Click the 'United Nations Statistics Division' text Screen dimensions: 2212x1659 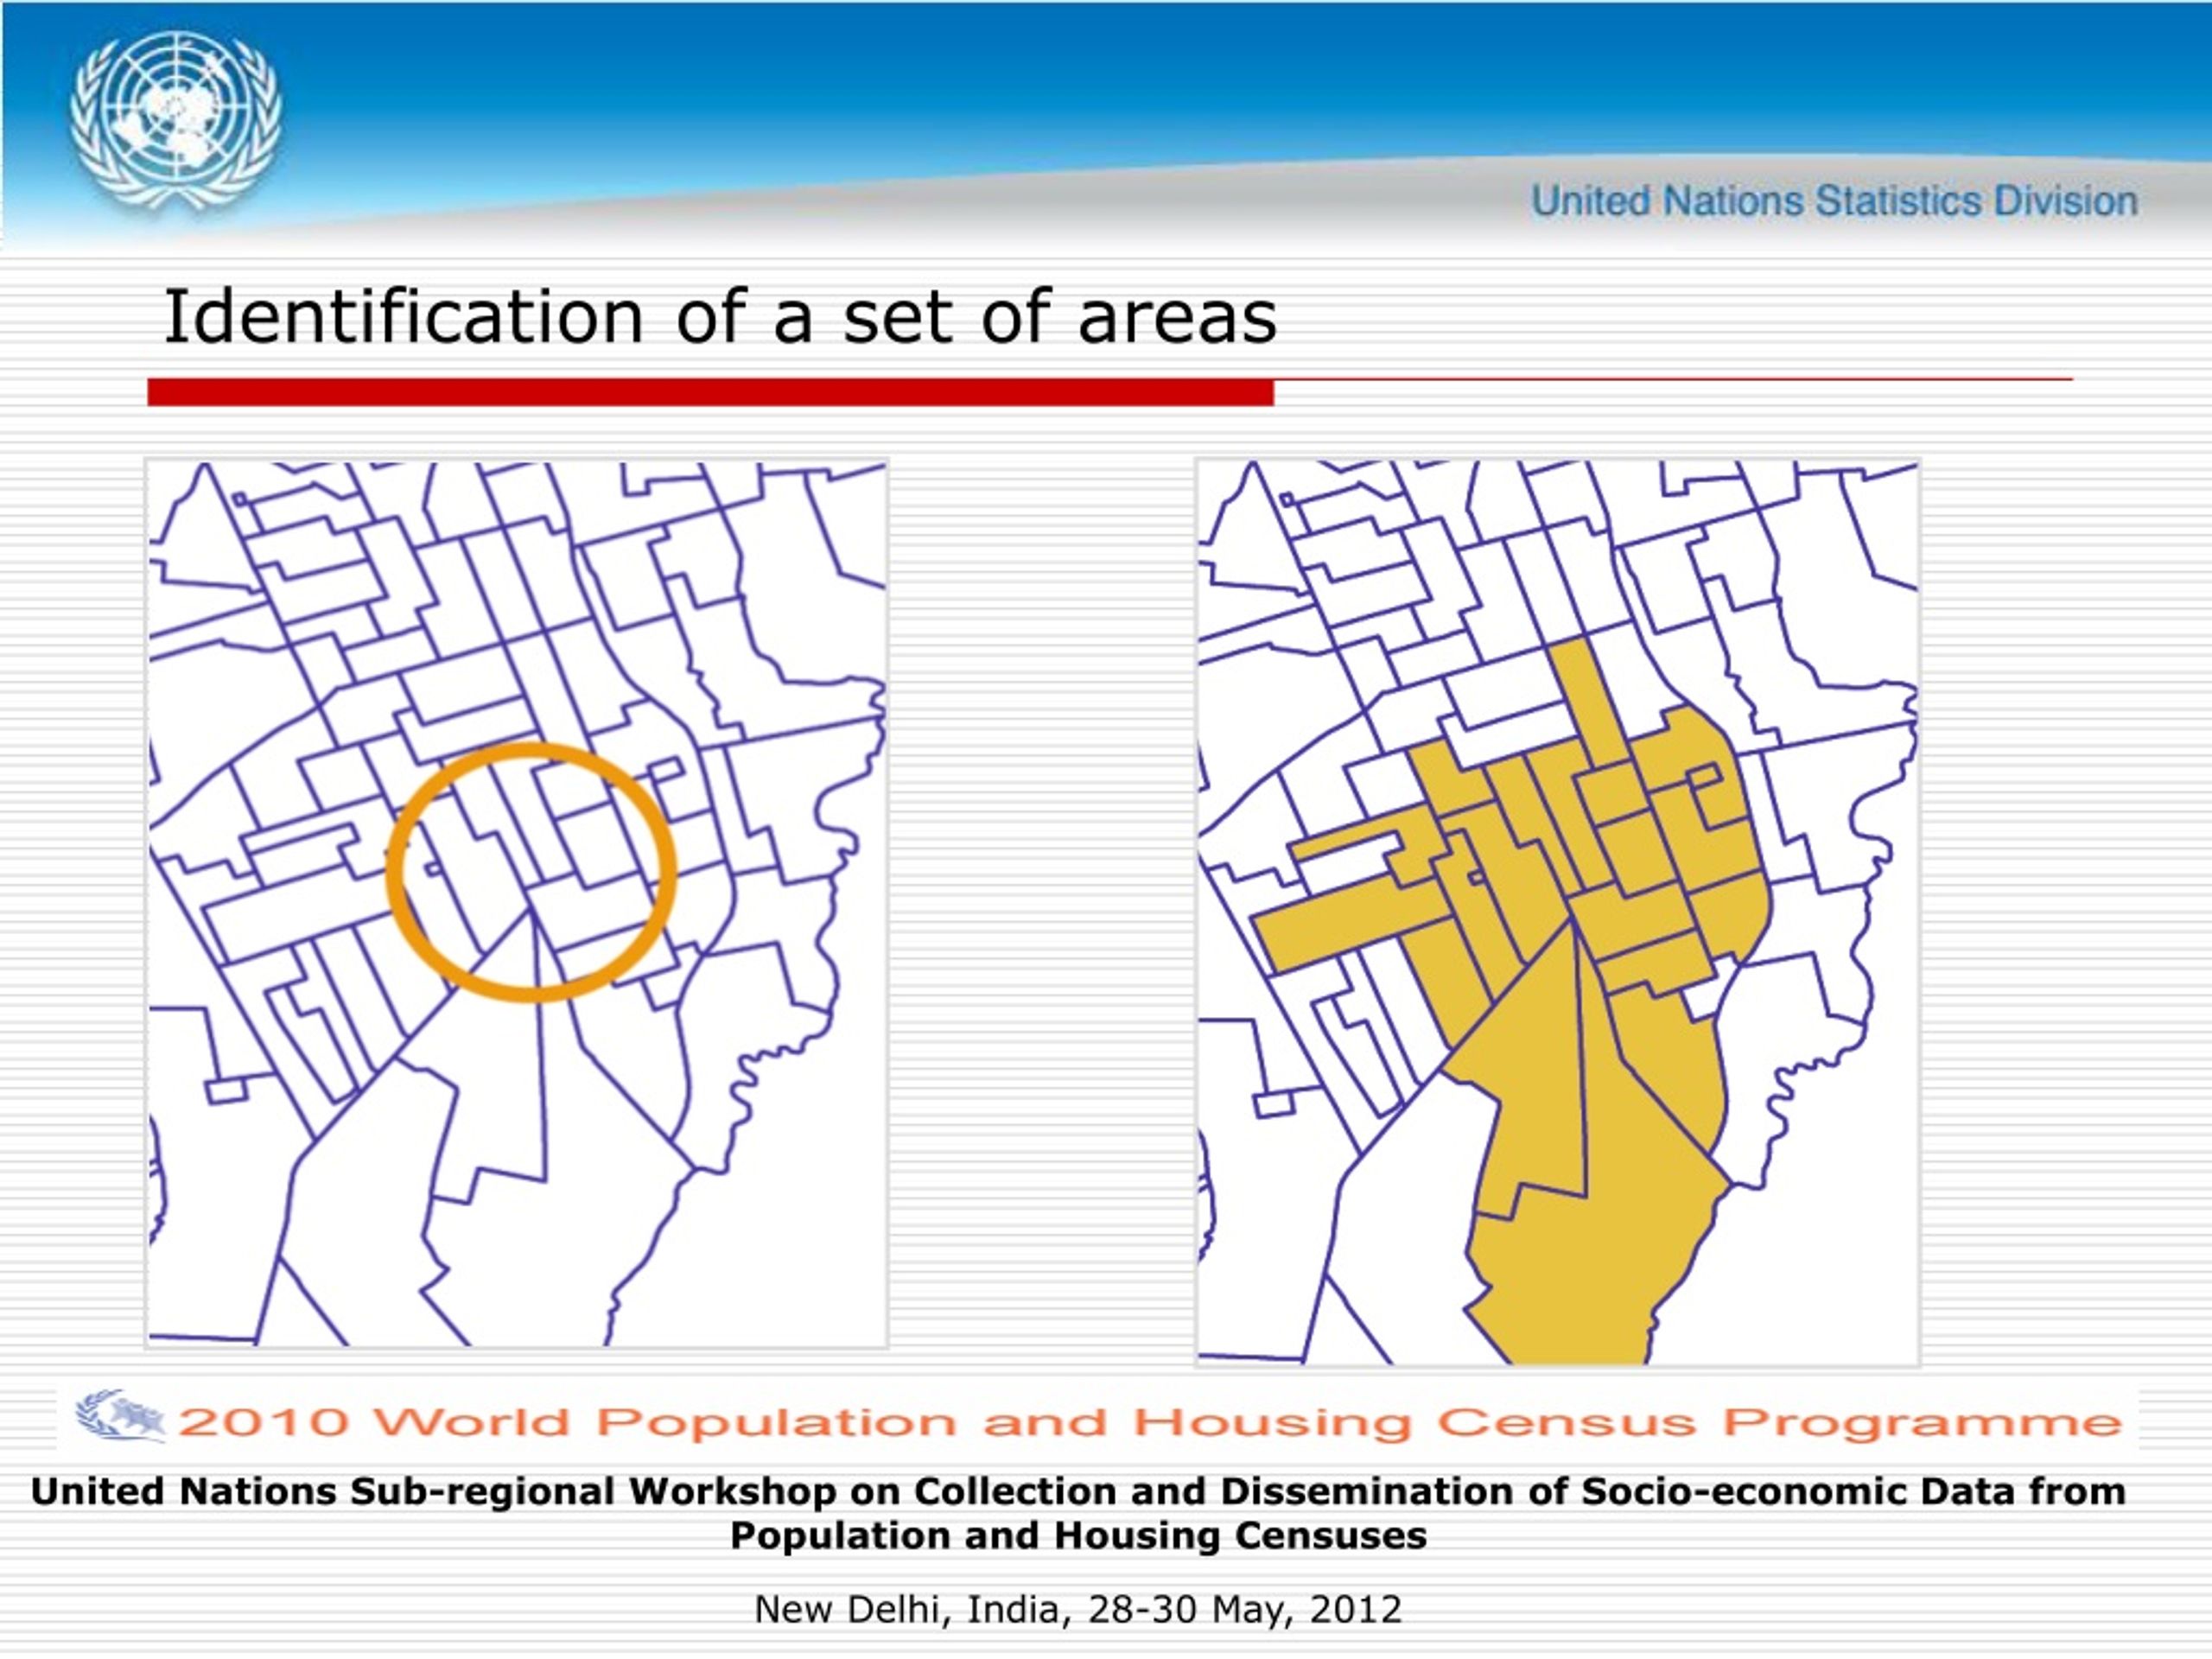pos(1834,202)
